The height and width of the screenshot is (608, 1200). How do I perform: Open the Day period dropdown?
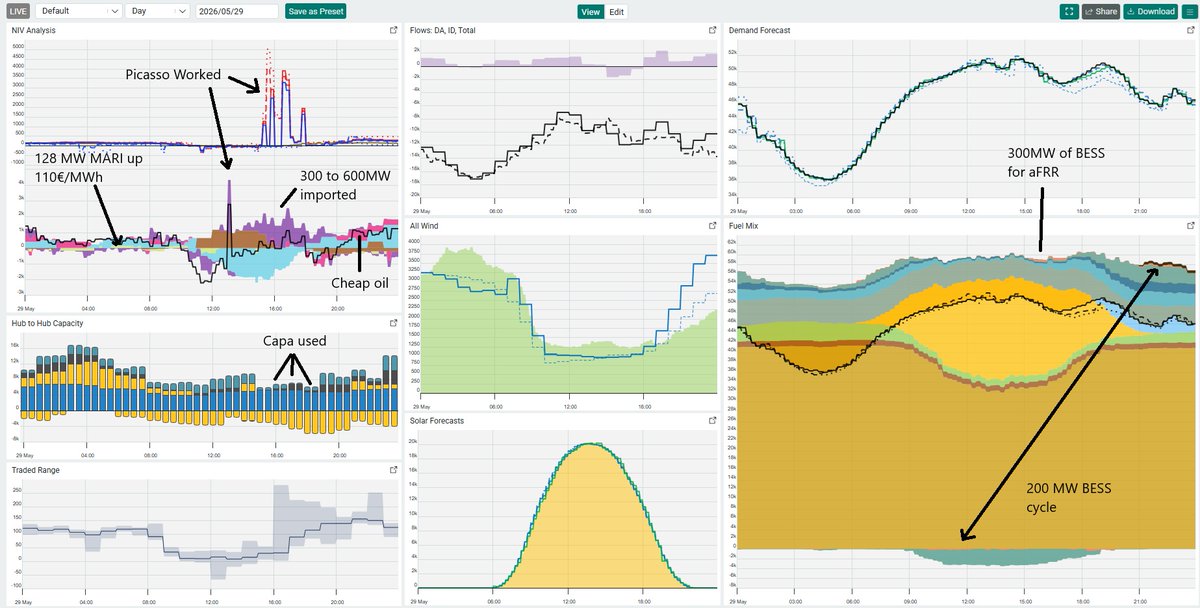click(x=158, y=12)
